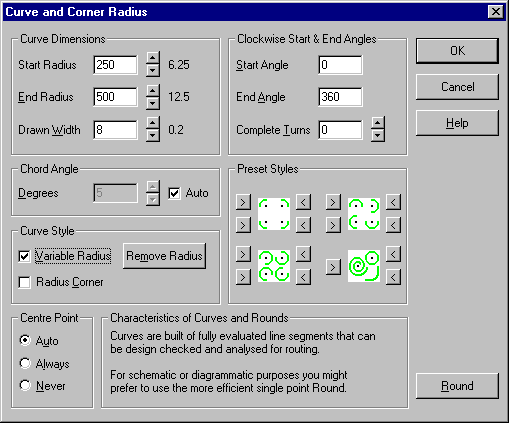Click upper left-pointing arrow right of spiral preset
Viewport: 509px width, 423px height.
(393, 254)
